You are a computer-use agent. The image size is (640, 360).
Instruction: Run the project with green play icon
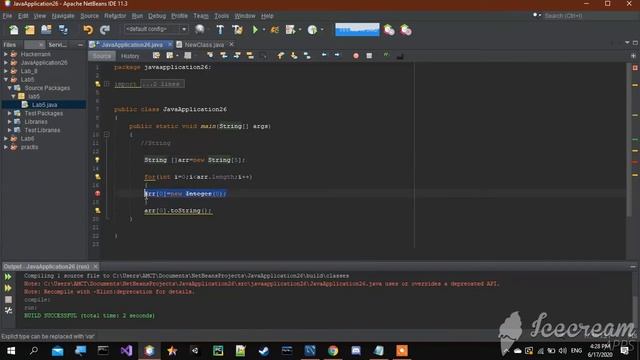point(255,30)
